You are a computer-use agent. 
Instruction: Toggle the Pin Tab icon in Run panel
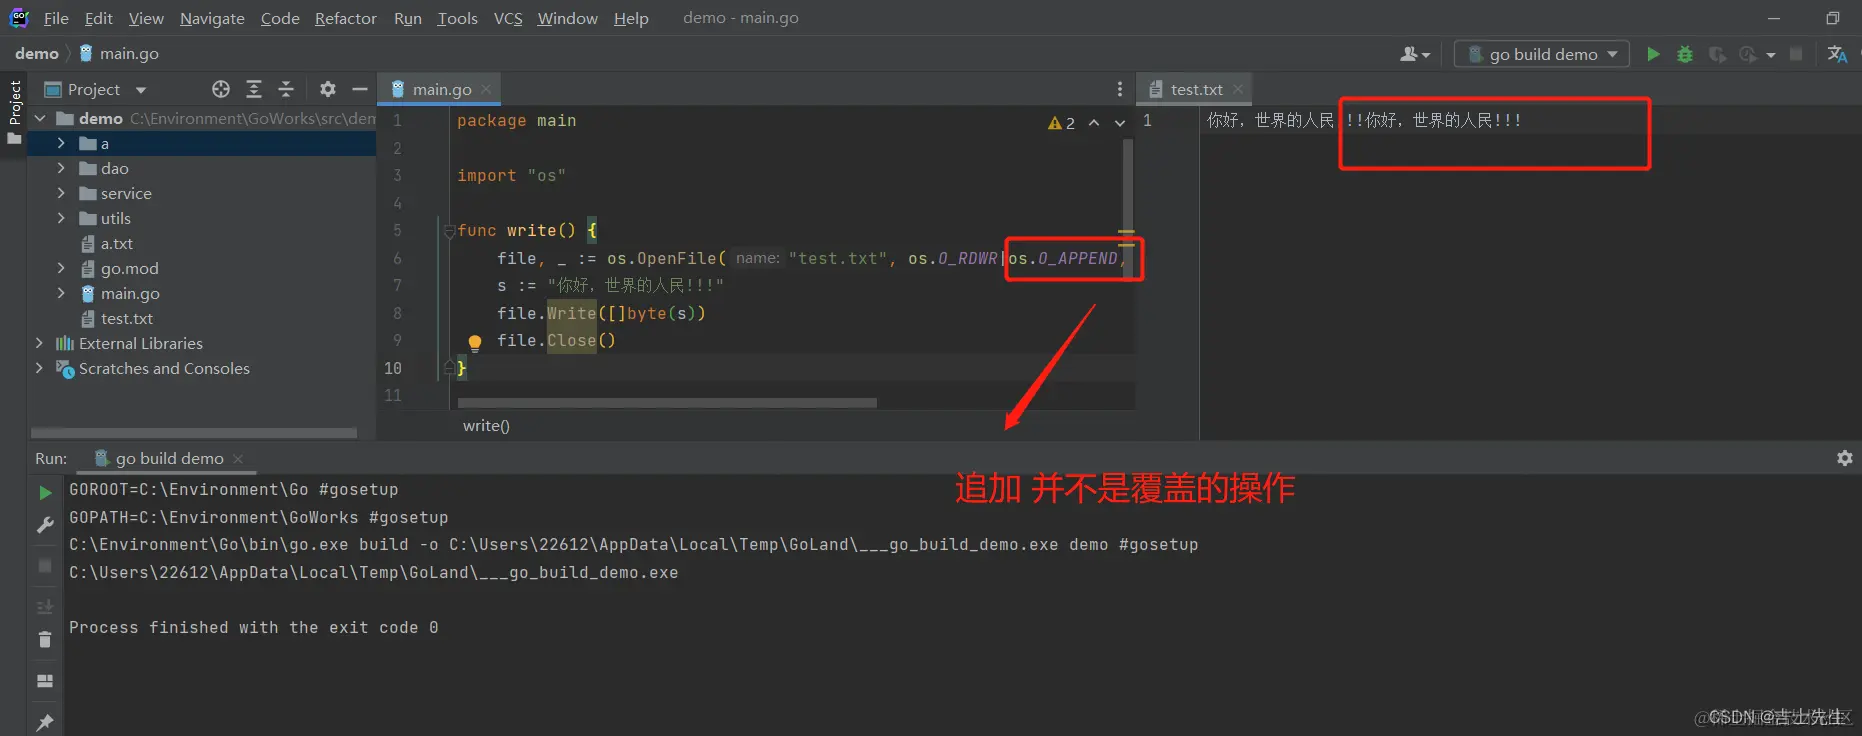coord(45,722)
